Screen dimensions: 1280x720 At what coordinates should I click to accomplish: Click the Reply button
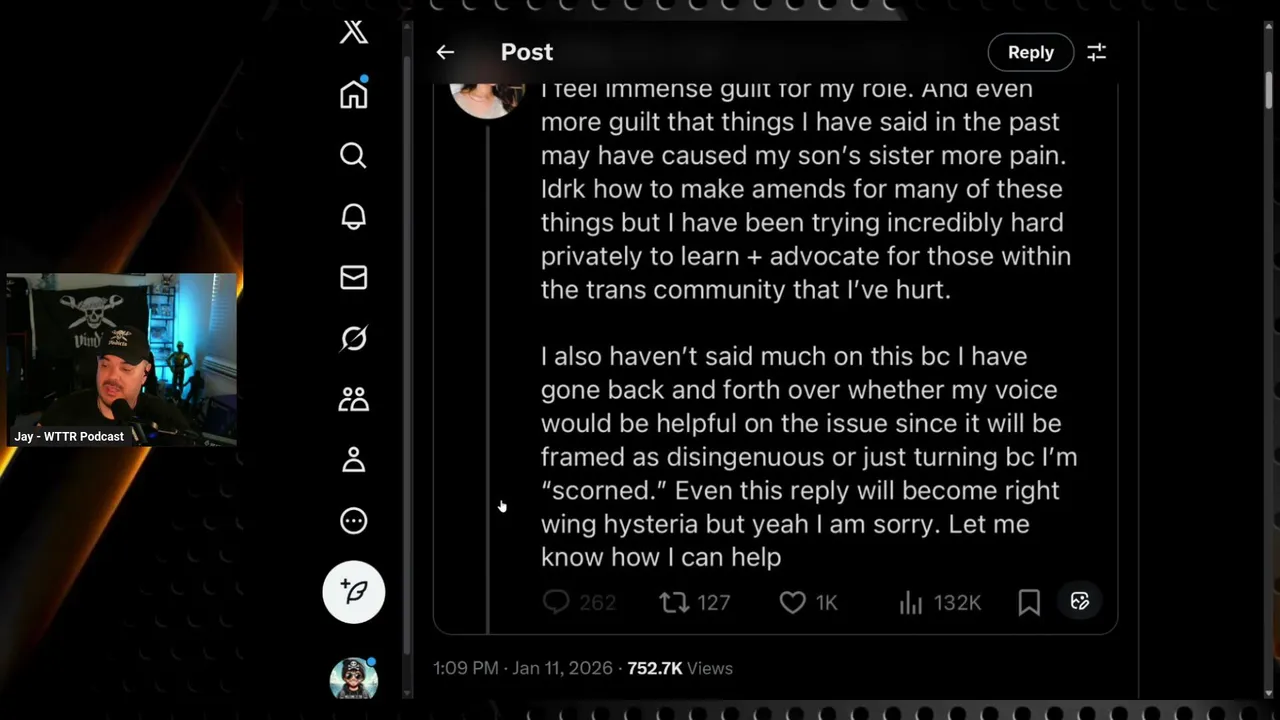[1030, 52]
